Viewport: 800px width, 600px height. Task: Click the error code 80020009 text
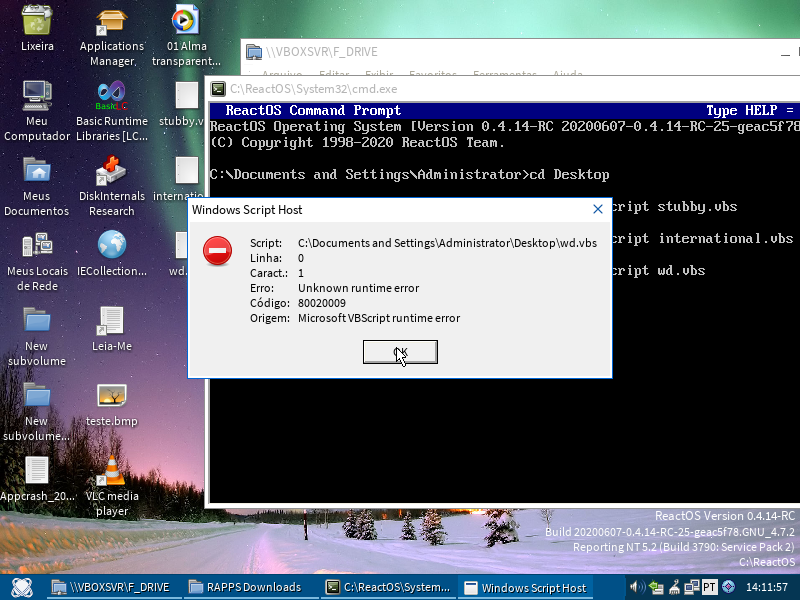(321, 303)
